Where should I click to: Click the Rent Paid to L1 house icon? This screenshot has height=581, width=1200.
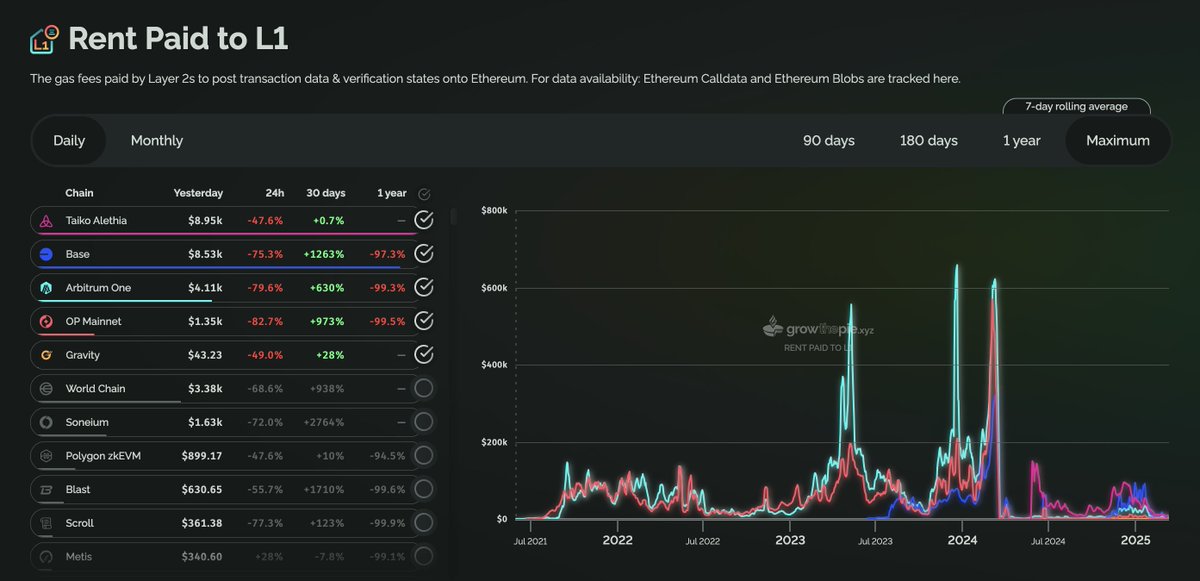44,39
